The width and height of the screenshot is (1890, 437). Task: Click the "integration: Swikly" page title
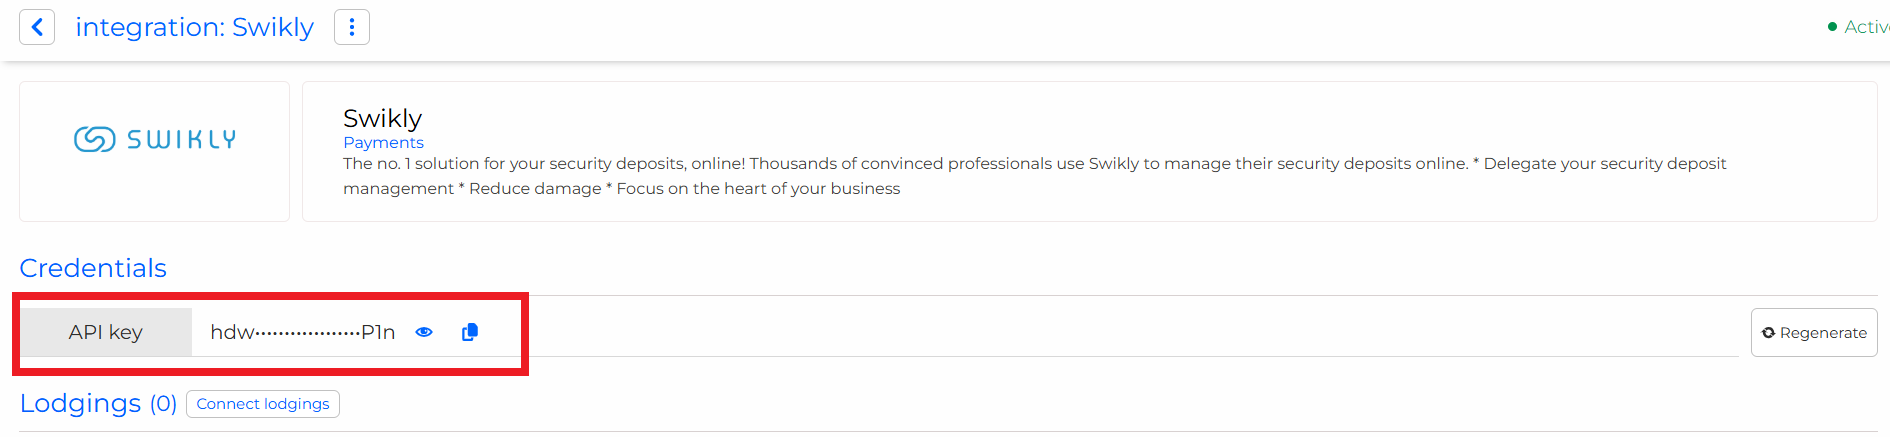194,27
